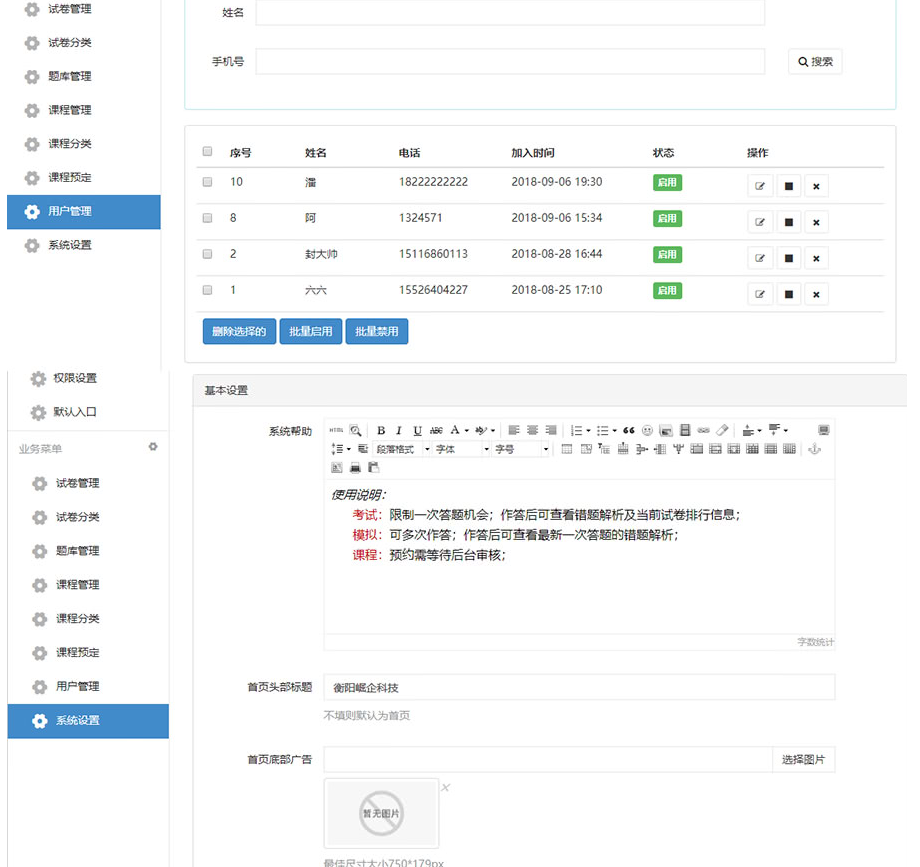The height and width of the screenshot is (867, 920).
Task: Go to 默认入口 in the sidebar
Action: coord(76,412)
